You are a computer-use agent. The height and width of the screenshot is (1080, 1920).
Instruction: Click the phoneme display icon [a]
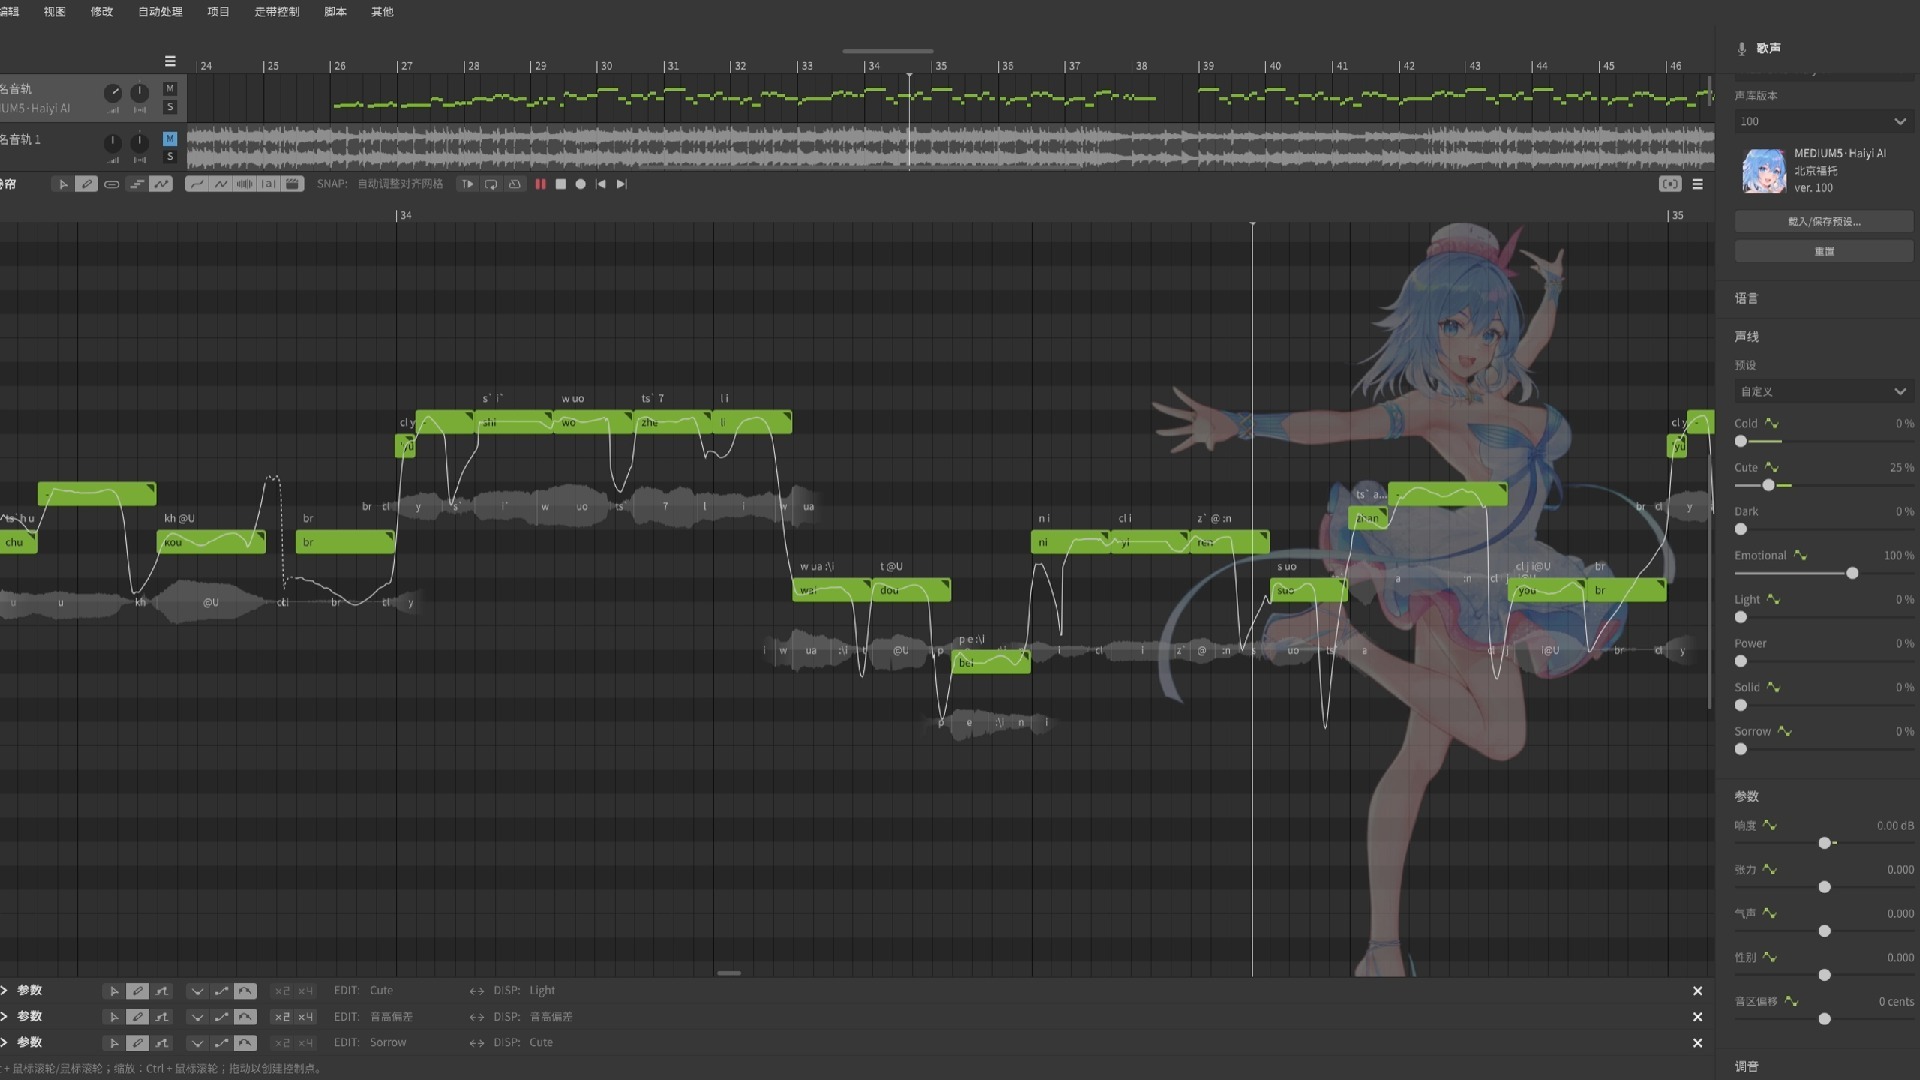[x=268, y=184]
